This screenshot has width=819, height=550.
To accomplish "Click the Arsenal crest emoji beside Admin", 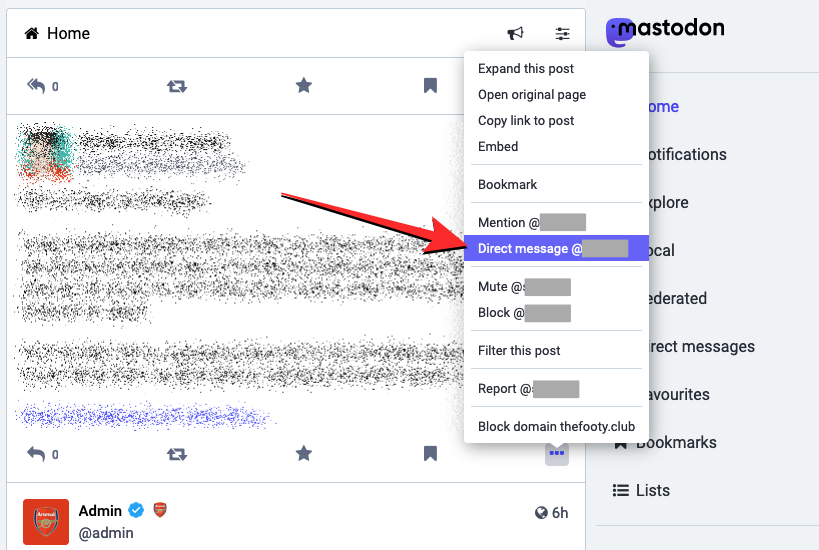I will (160, 510).
